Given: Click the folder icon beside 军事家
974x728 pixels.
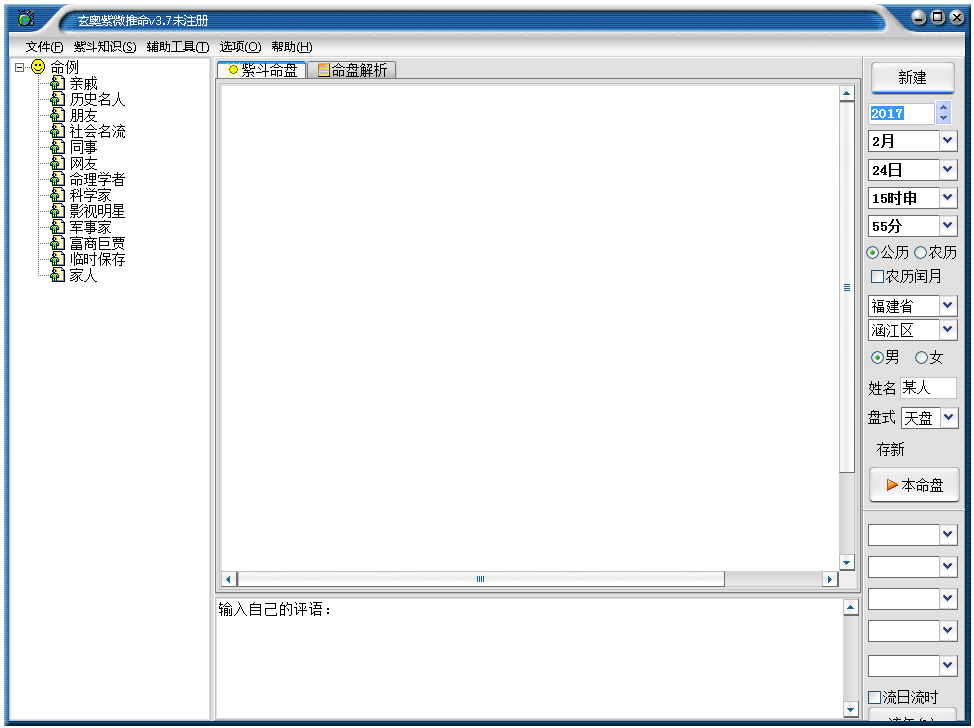Looking at the screenshot, I should coord(57,227).
